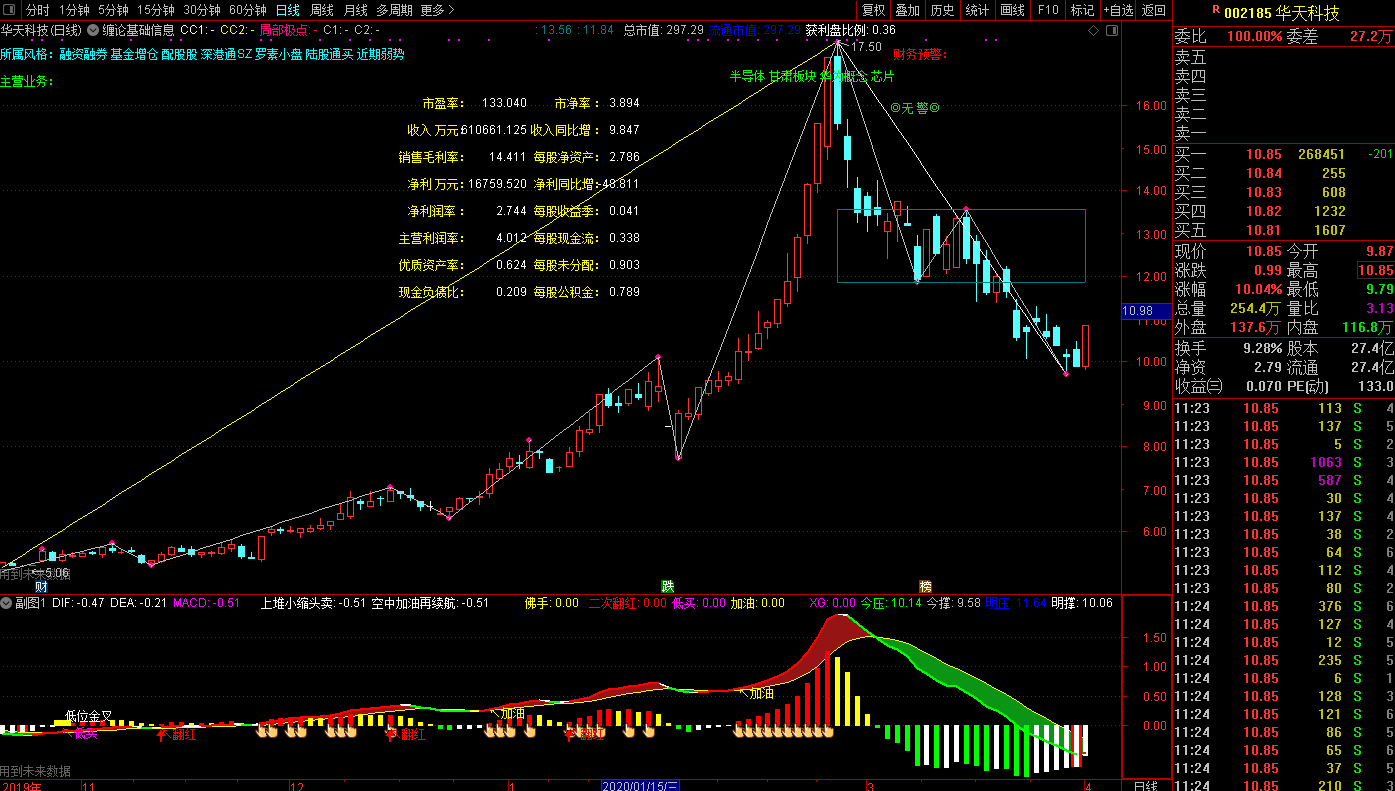
Task: Toggle the info panel icon beside the diamond
Action: [x=1110, y=30]
